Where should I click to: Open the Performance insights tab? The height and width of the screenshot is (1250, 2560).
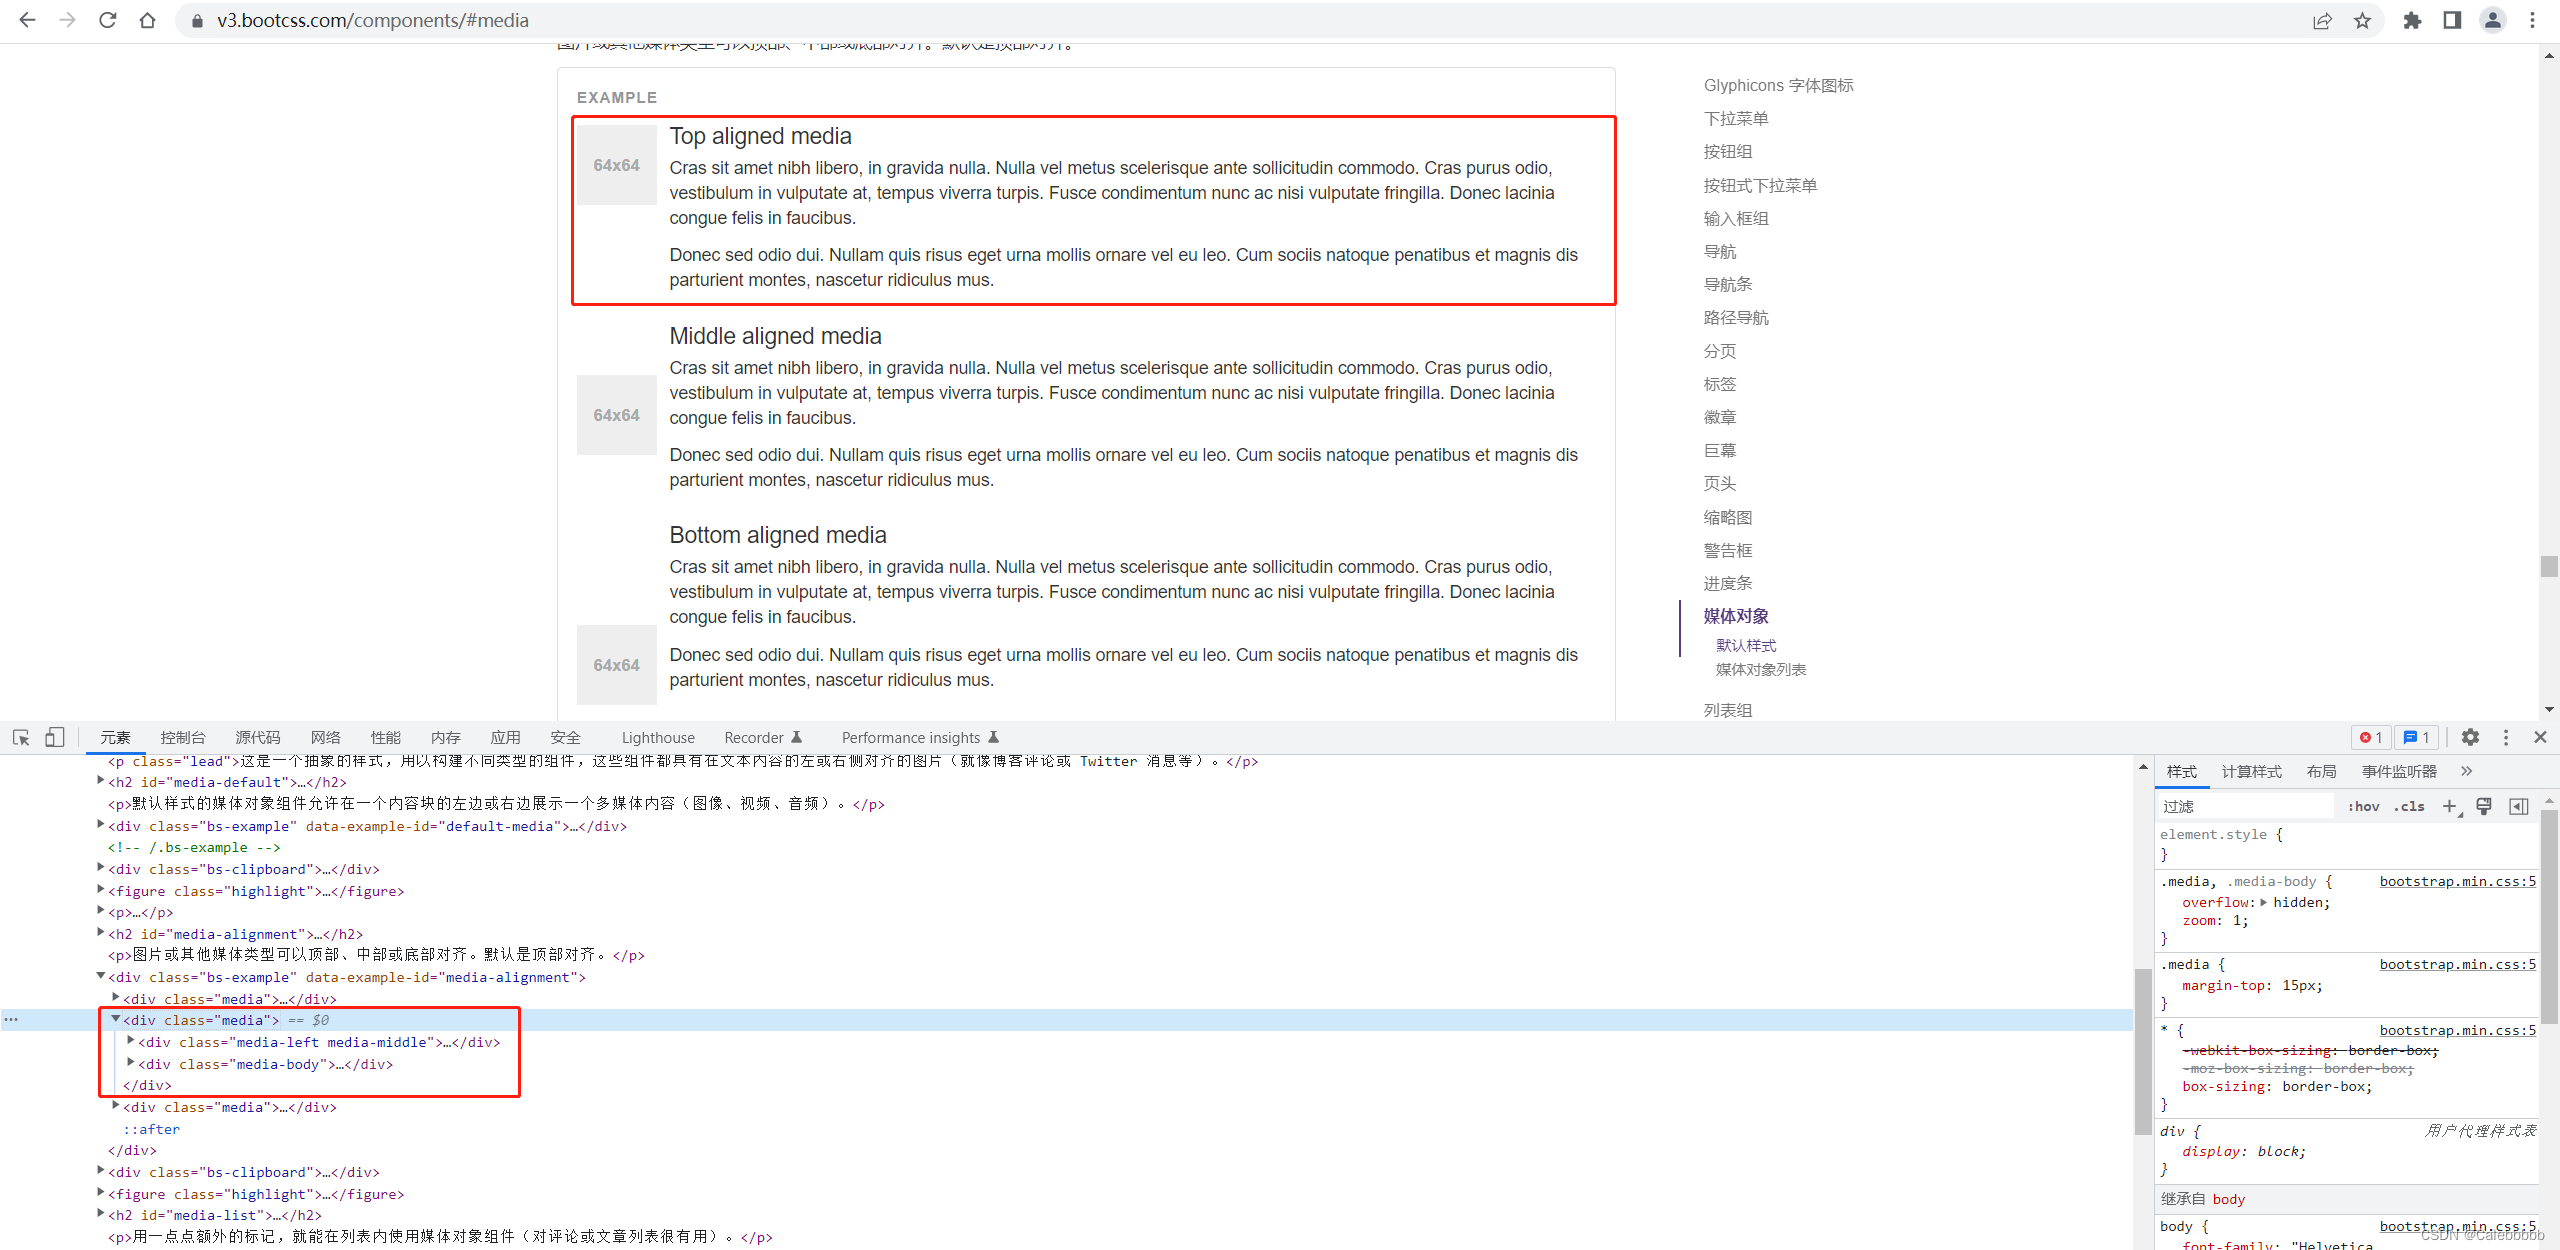point(920,737)
